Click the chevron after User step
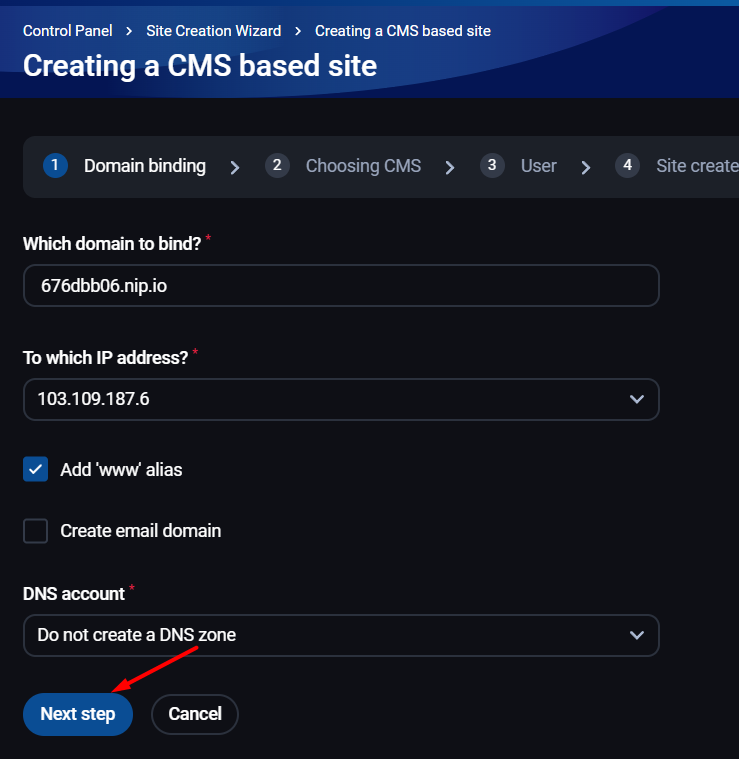 586,167
